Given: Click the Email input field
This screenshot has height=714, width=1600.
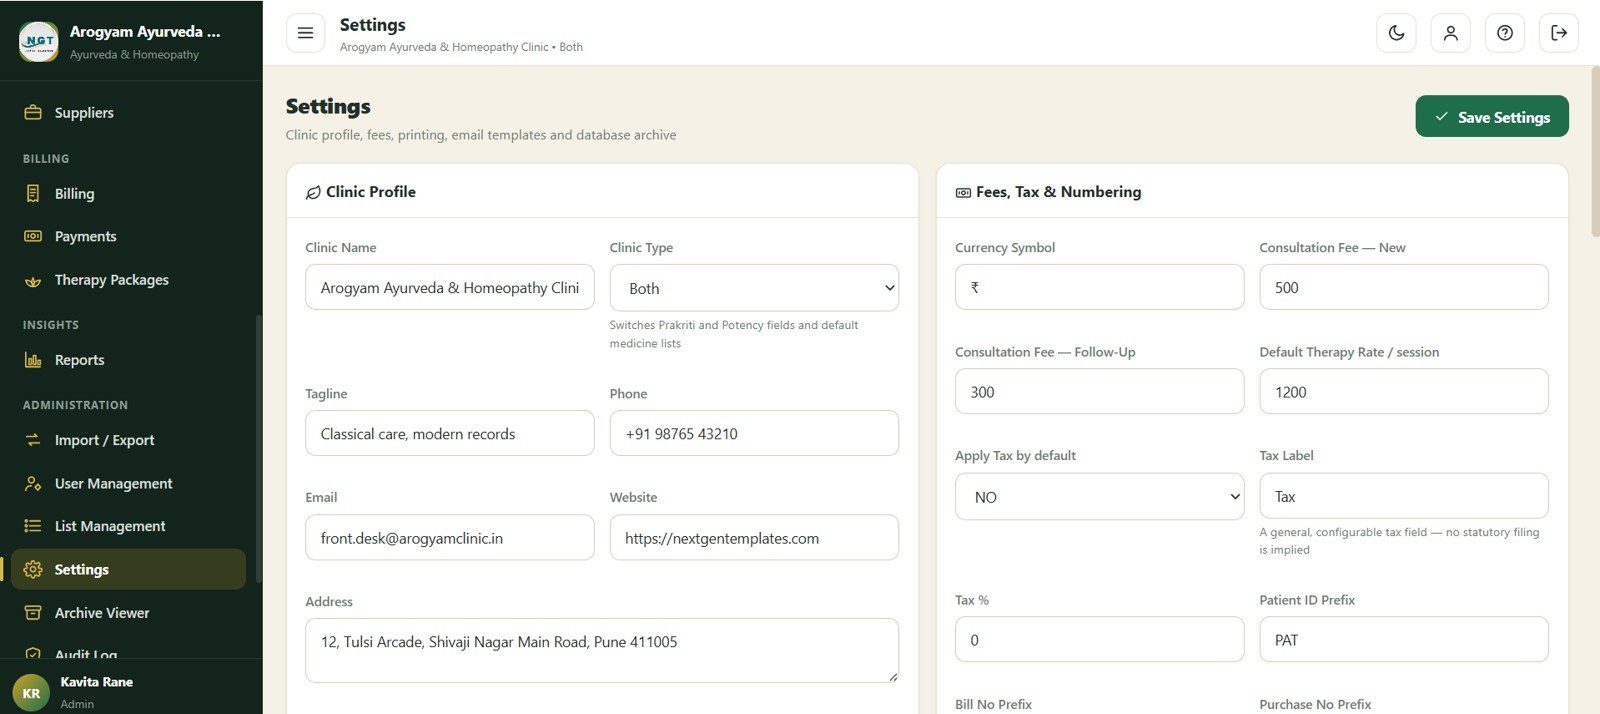Looking at the screenshot, I should coord(450,538).
